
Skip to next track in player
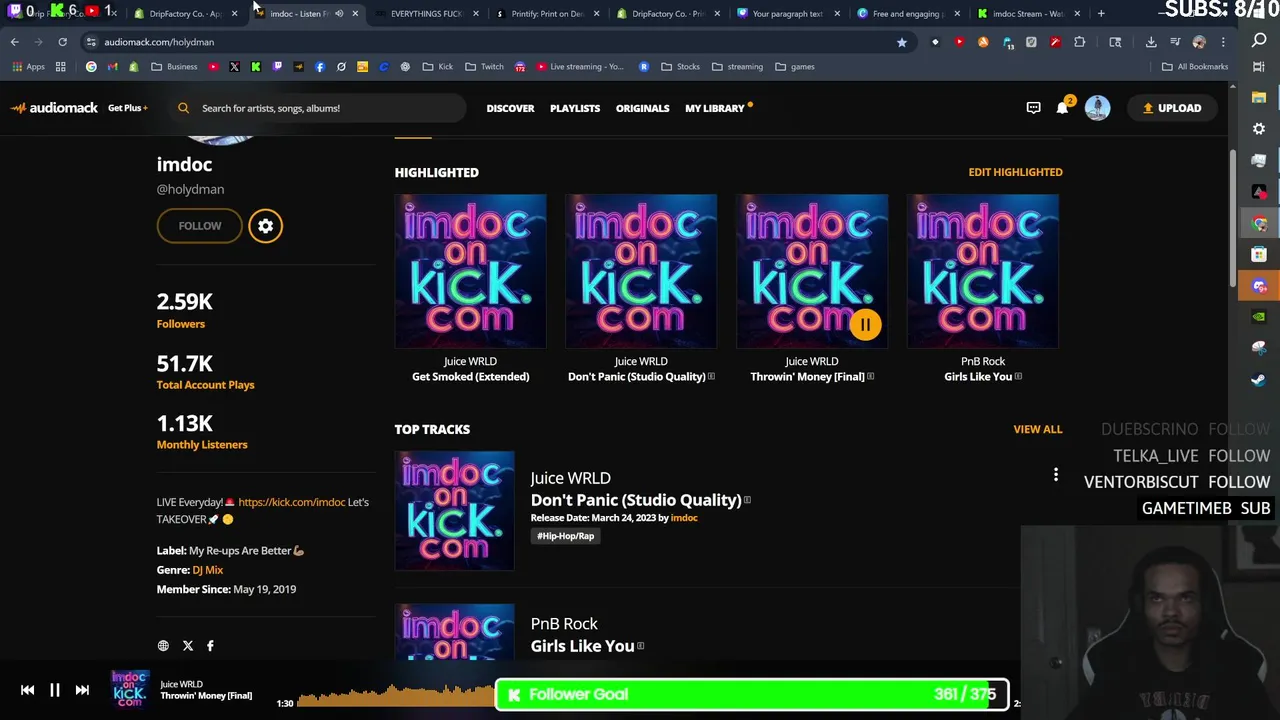coord(82,690)
